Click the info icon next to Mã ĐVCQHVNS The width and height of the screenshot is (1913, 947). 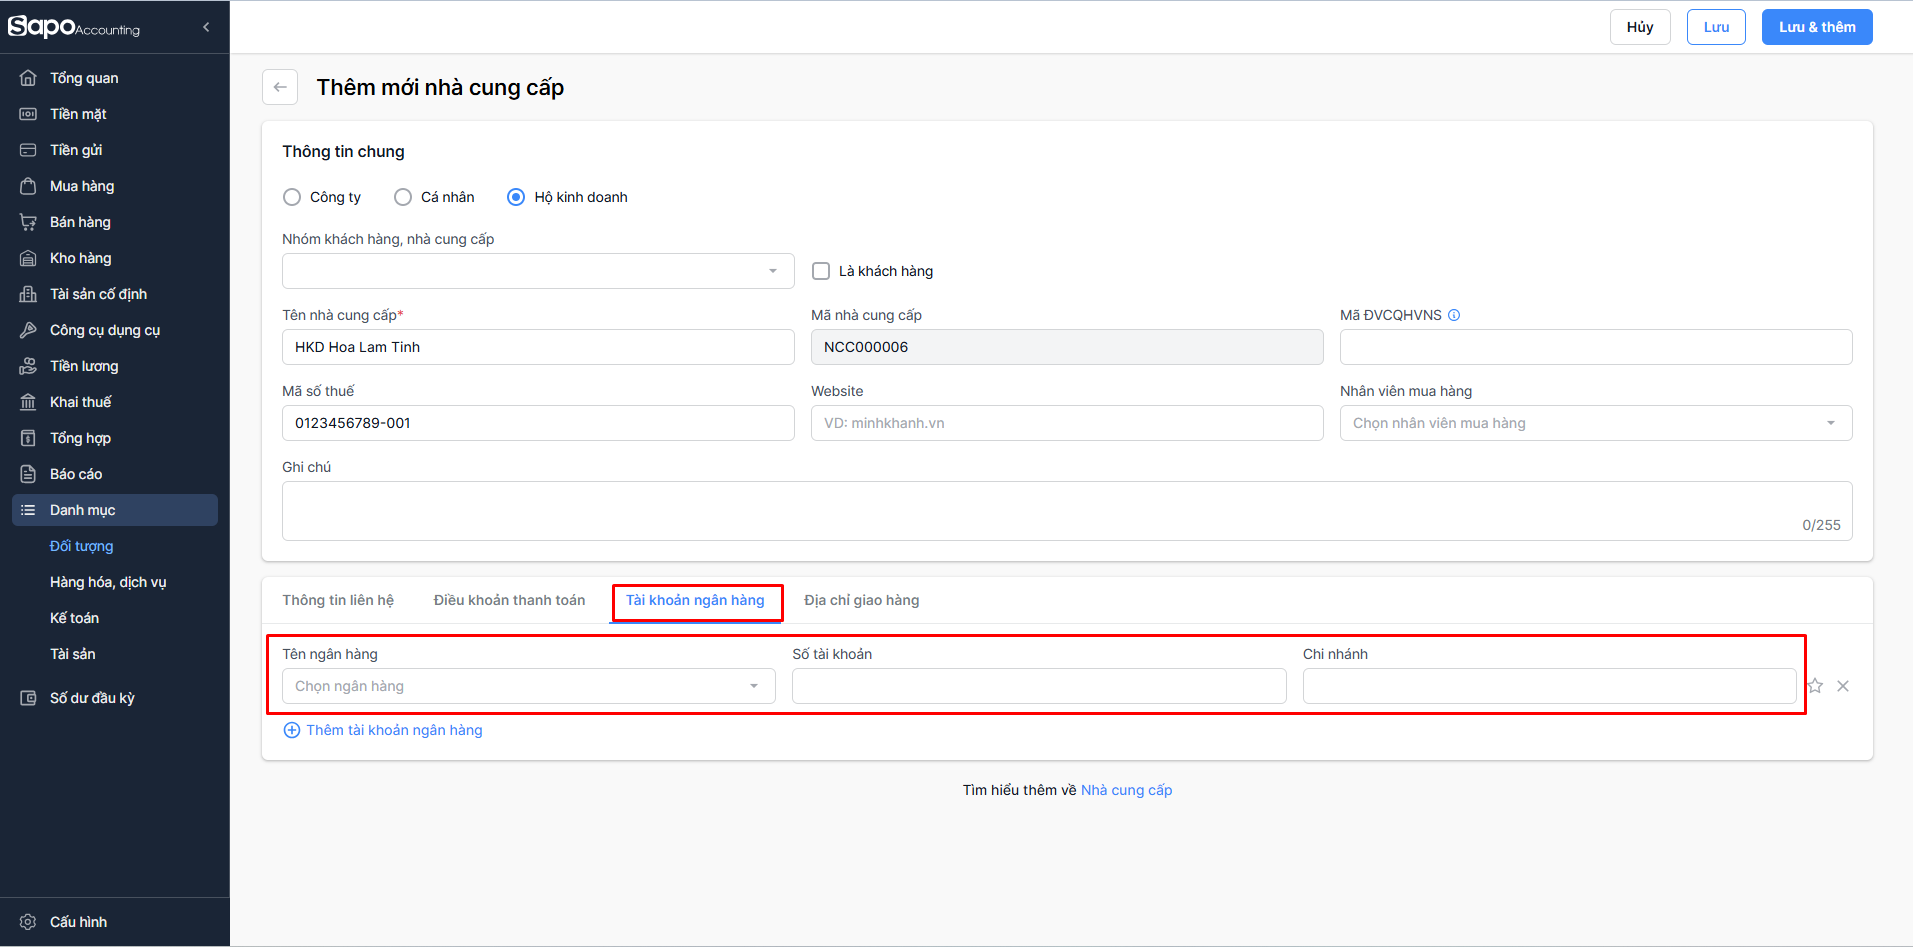pyautogui.click(x=1454, y=315)
